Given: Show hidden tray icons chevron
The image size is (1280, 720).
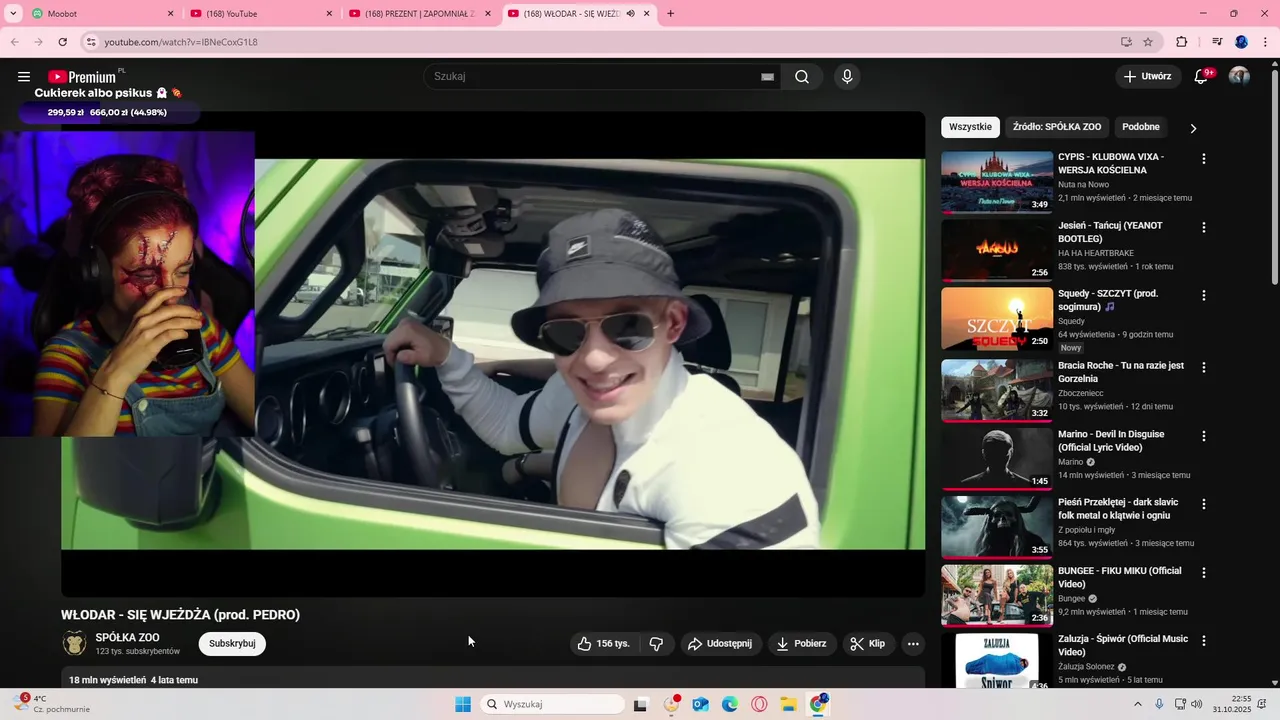Looking at the screenshot, I should pos(1138,704).
